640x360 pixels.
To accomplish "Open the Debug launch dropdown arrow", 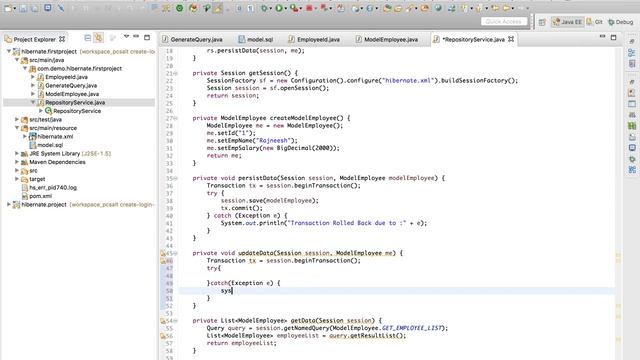I will pyautogui.click(x=271, y=8).
